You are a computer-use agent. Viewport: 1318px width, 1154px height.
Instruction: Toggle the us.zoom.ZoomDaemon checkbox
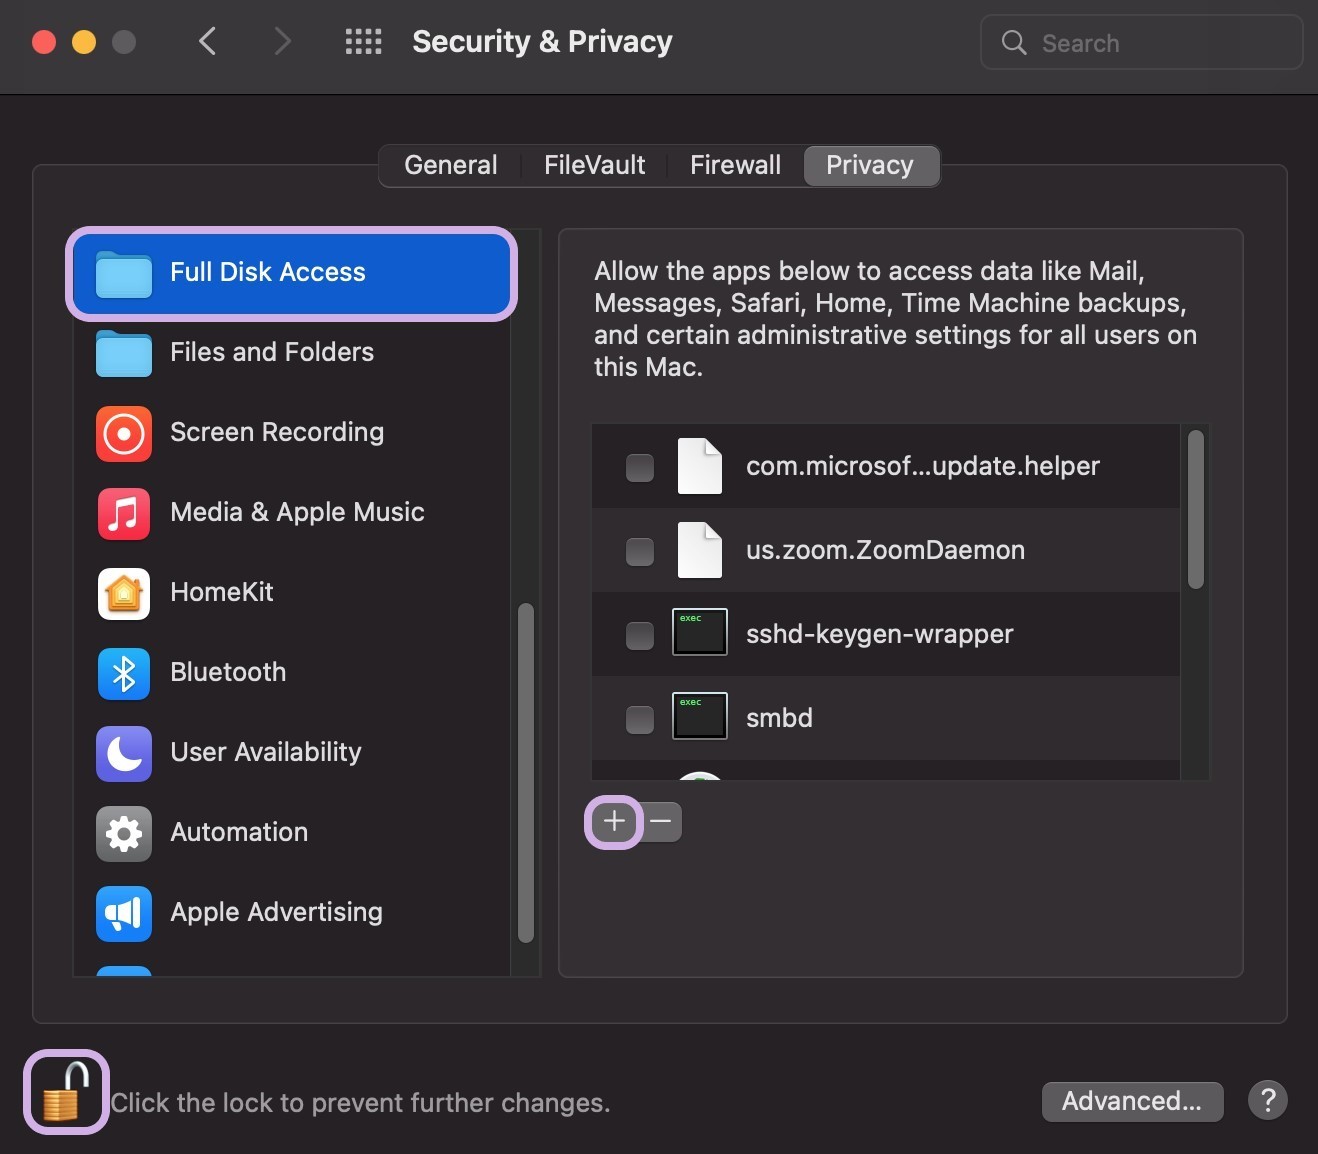coord(639,551)
